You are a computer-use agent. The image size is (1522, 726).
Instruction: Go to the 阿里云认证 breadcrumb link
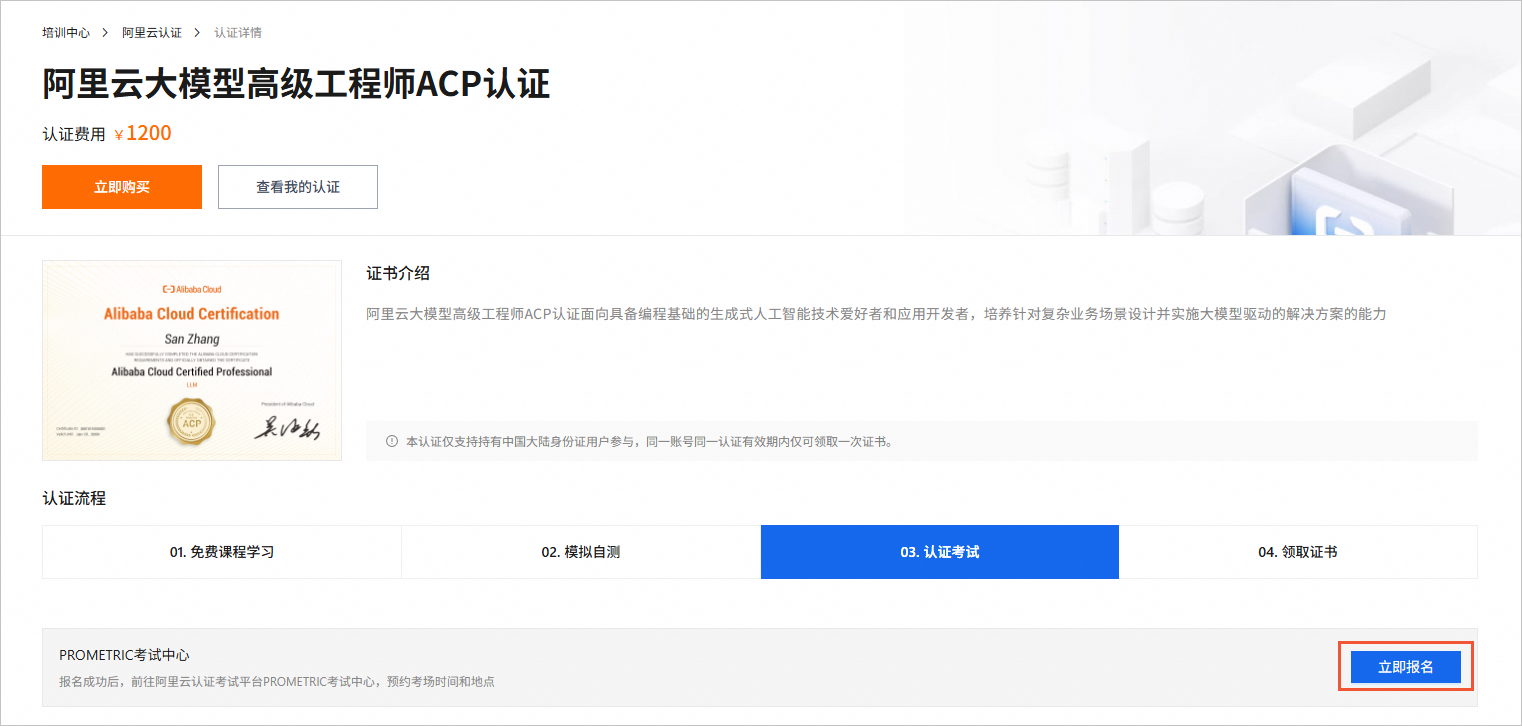[x=152, y=33]
